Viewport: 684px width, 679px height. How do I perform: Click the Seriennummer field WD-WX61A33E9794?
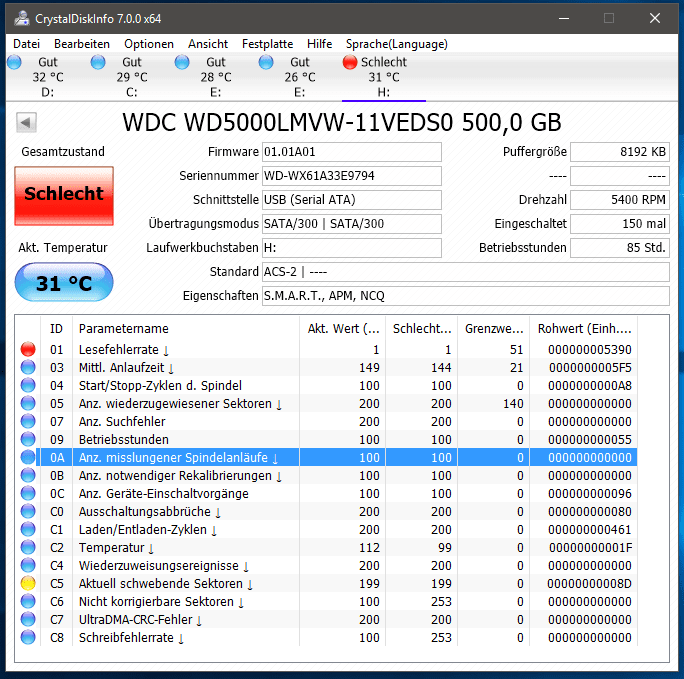pyautogui.click(x=352, y=176)
